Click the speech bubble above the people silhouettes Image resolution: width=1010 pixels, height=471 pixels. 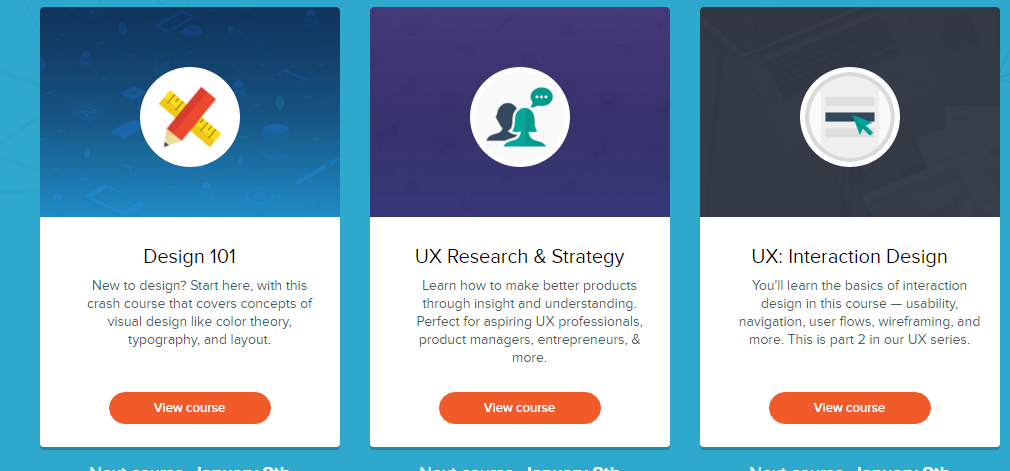tap(541, 98)
